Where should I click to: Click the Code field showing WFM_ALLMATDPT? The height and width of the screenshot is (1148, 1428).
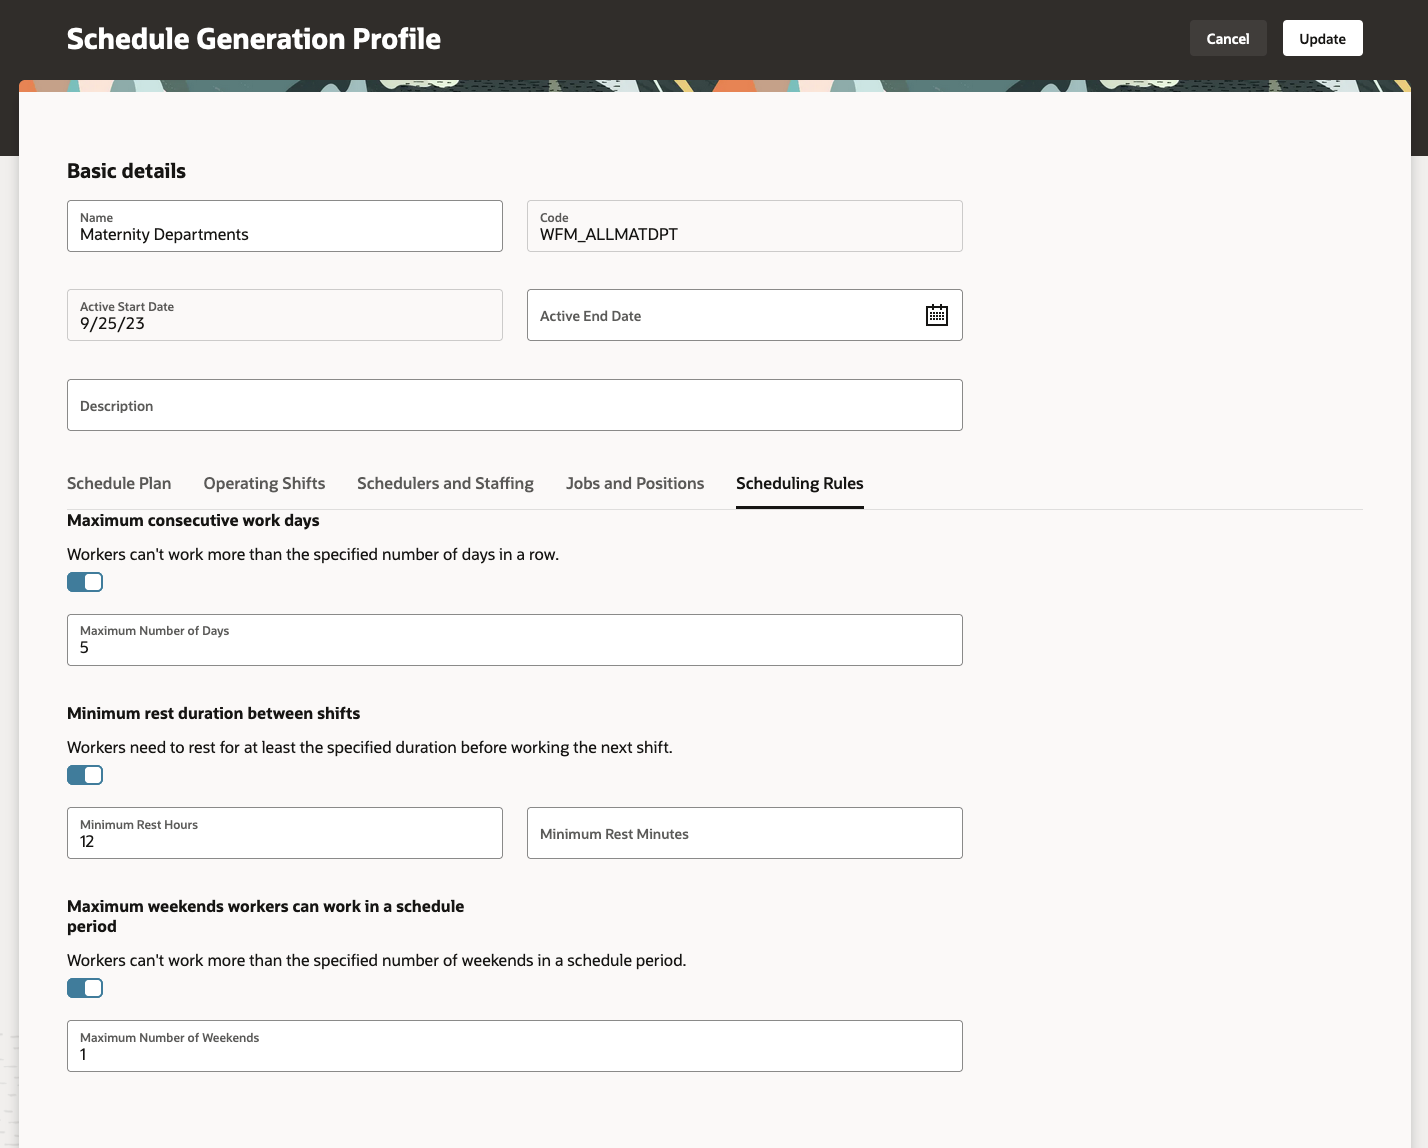point(744,227)
